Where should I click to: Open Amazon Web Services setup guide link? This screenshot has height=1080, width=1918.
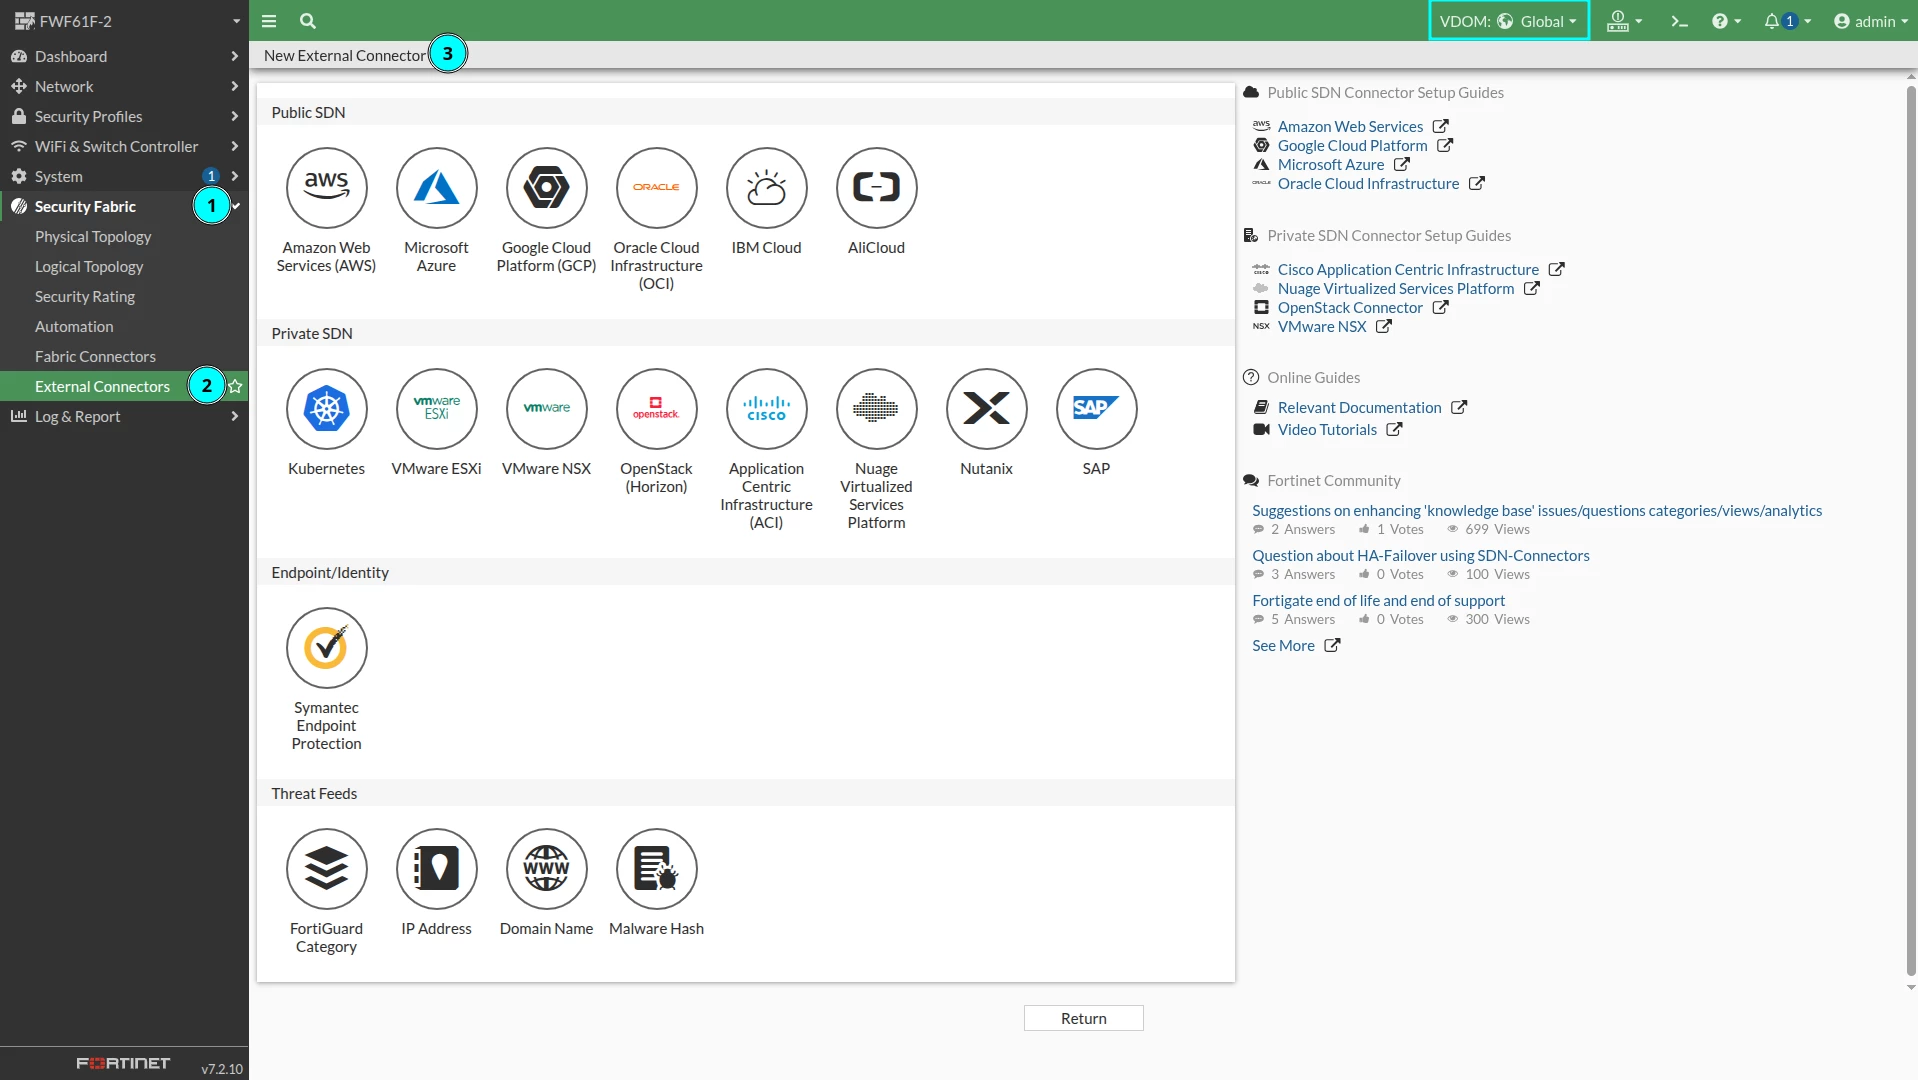pos(1350,127)
